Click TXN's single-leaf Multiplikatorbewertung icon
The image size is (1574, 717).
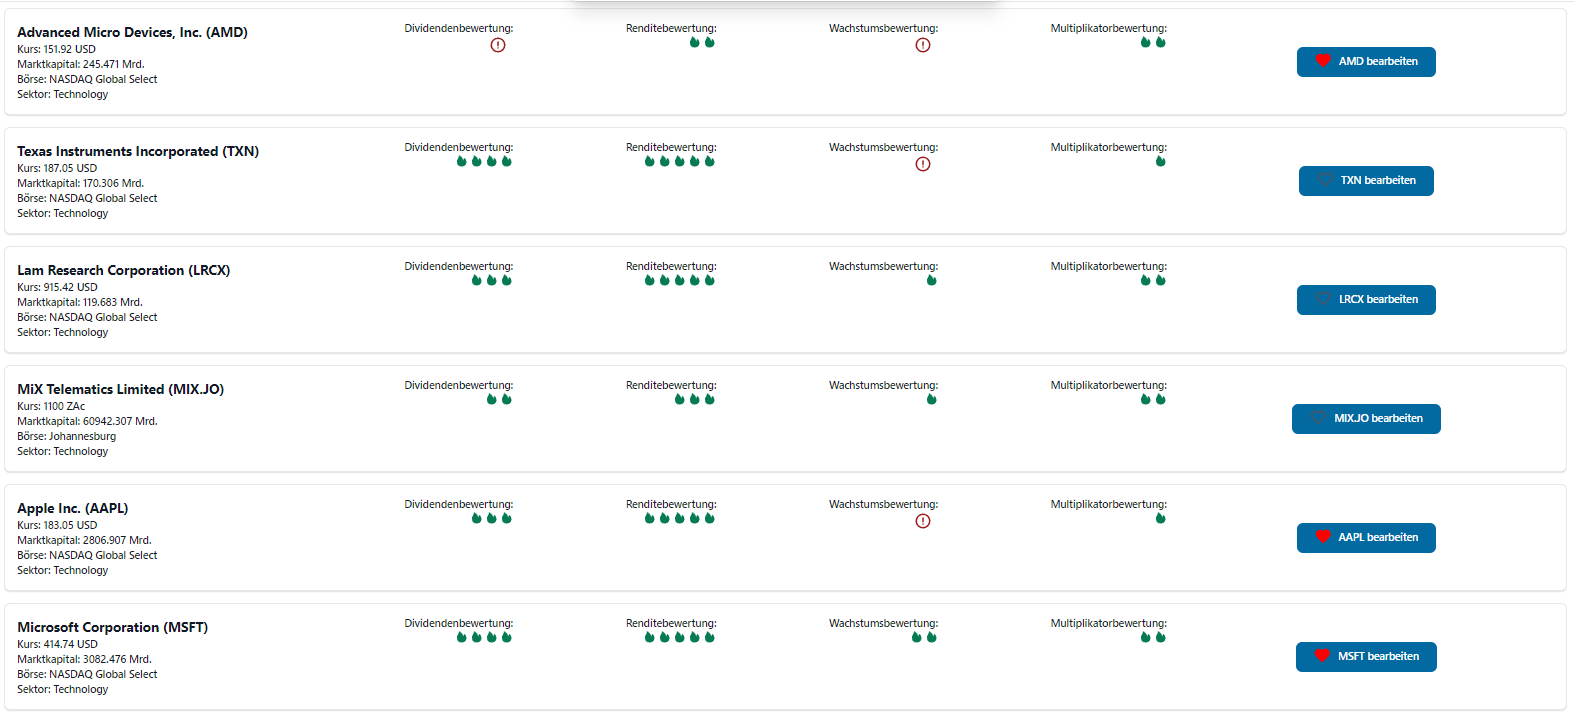pyautogui.click(x=1160, y=161)
